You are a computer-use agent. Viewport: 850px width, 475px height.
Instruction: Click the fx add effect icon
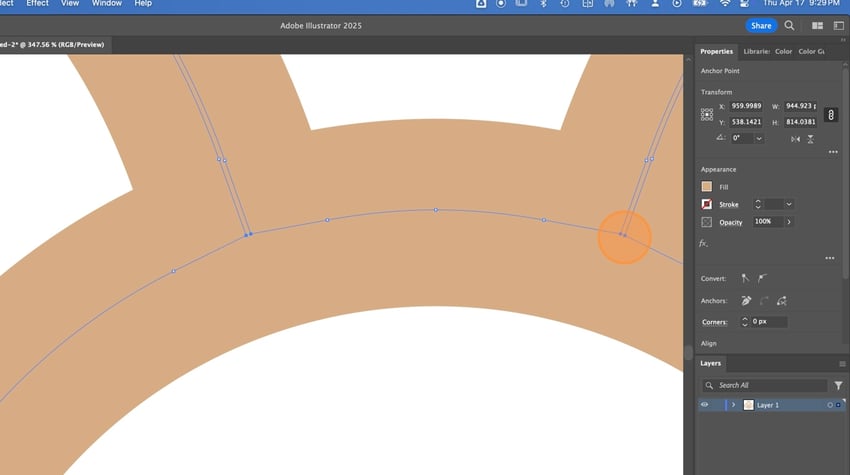tap(703, 243)
